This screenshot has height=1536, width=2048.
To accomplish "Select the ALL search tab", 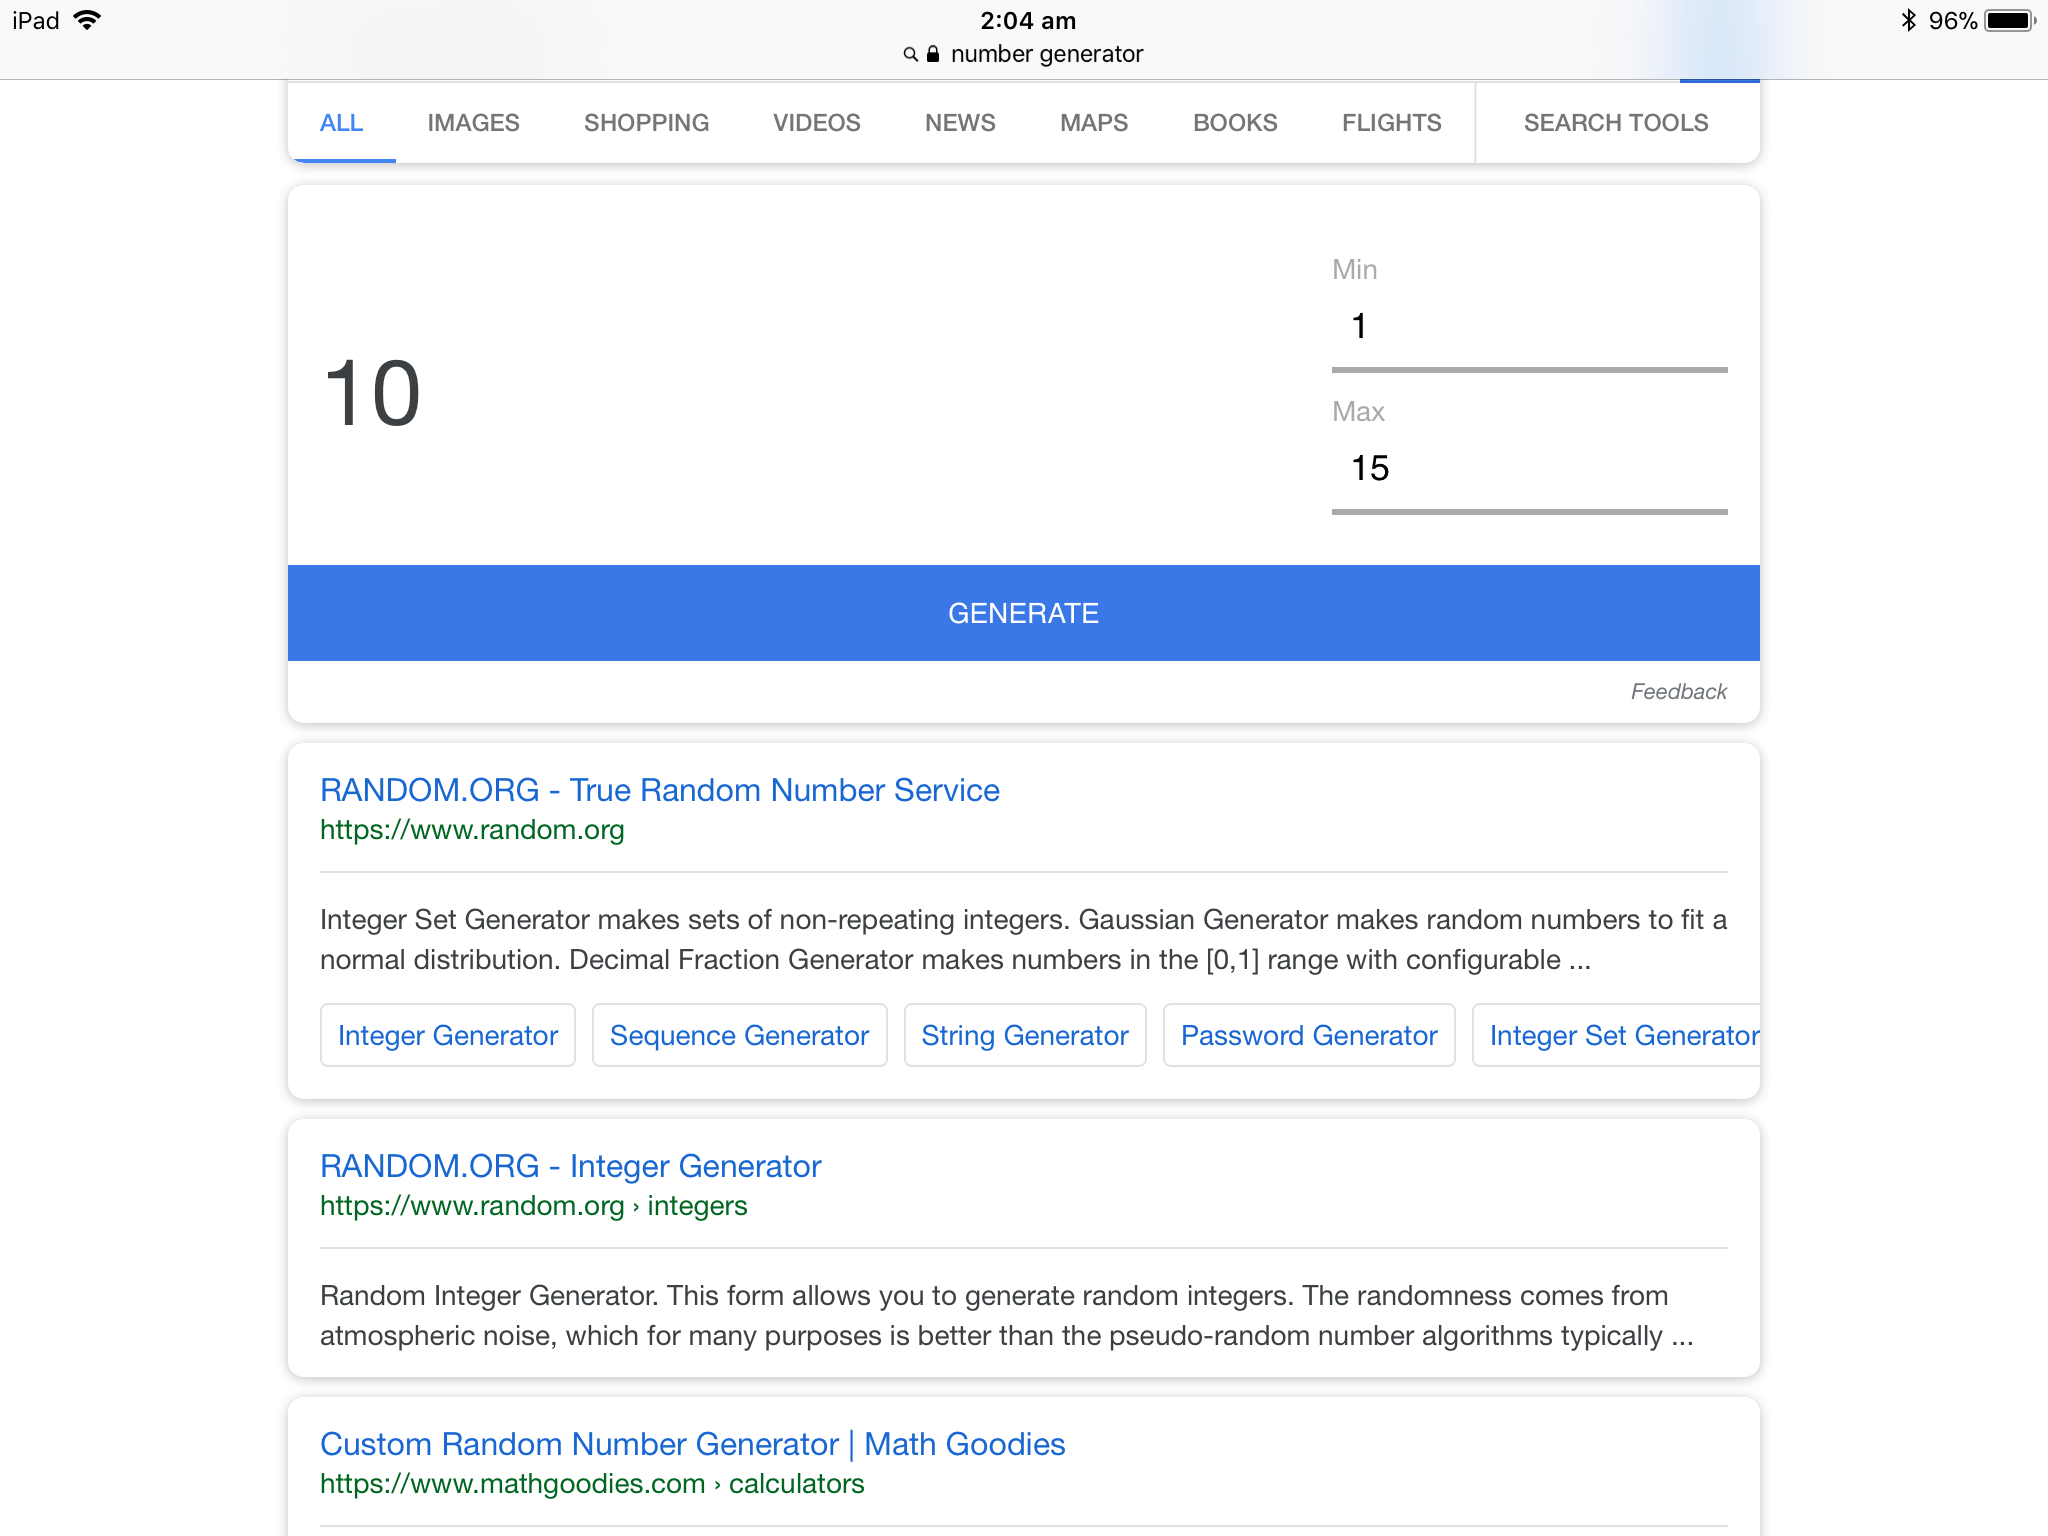I will (x=341, y=123).
